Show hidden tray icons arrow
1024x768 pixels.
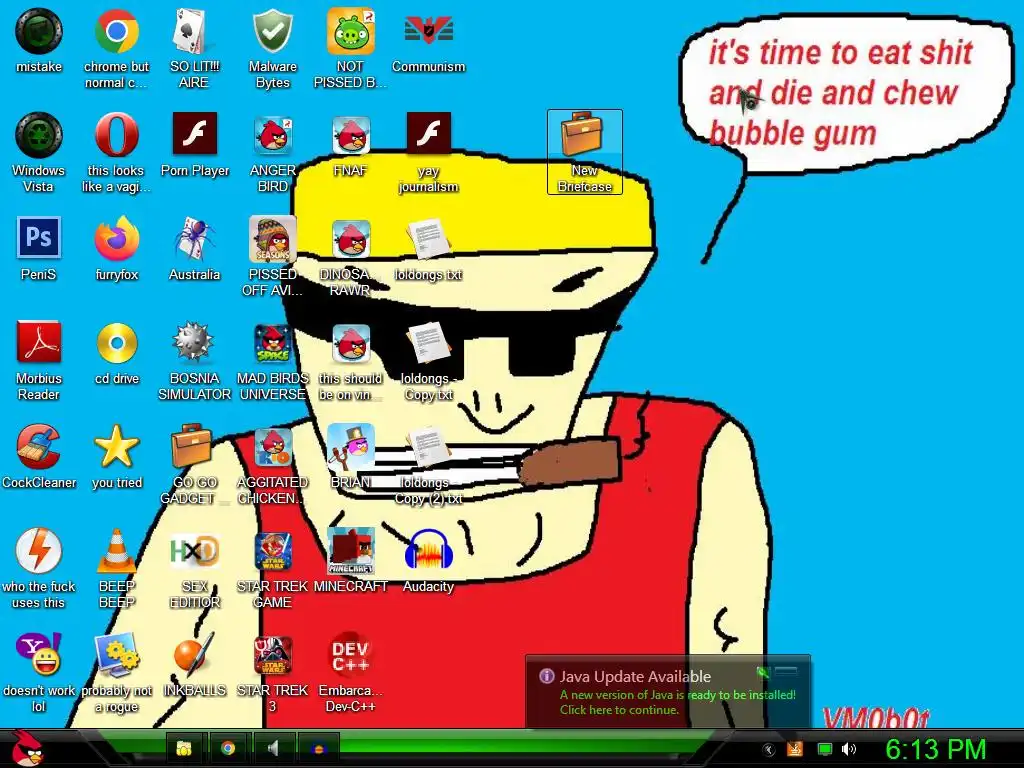pyautogui.click(x=769, y=750)
